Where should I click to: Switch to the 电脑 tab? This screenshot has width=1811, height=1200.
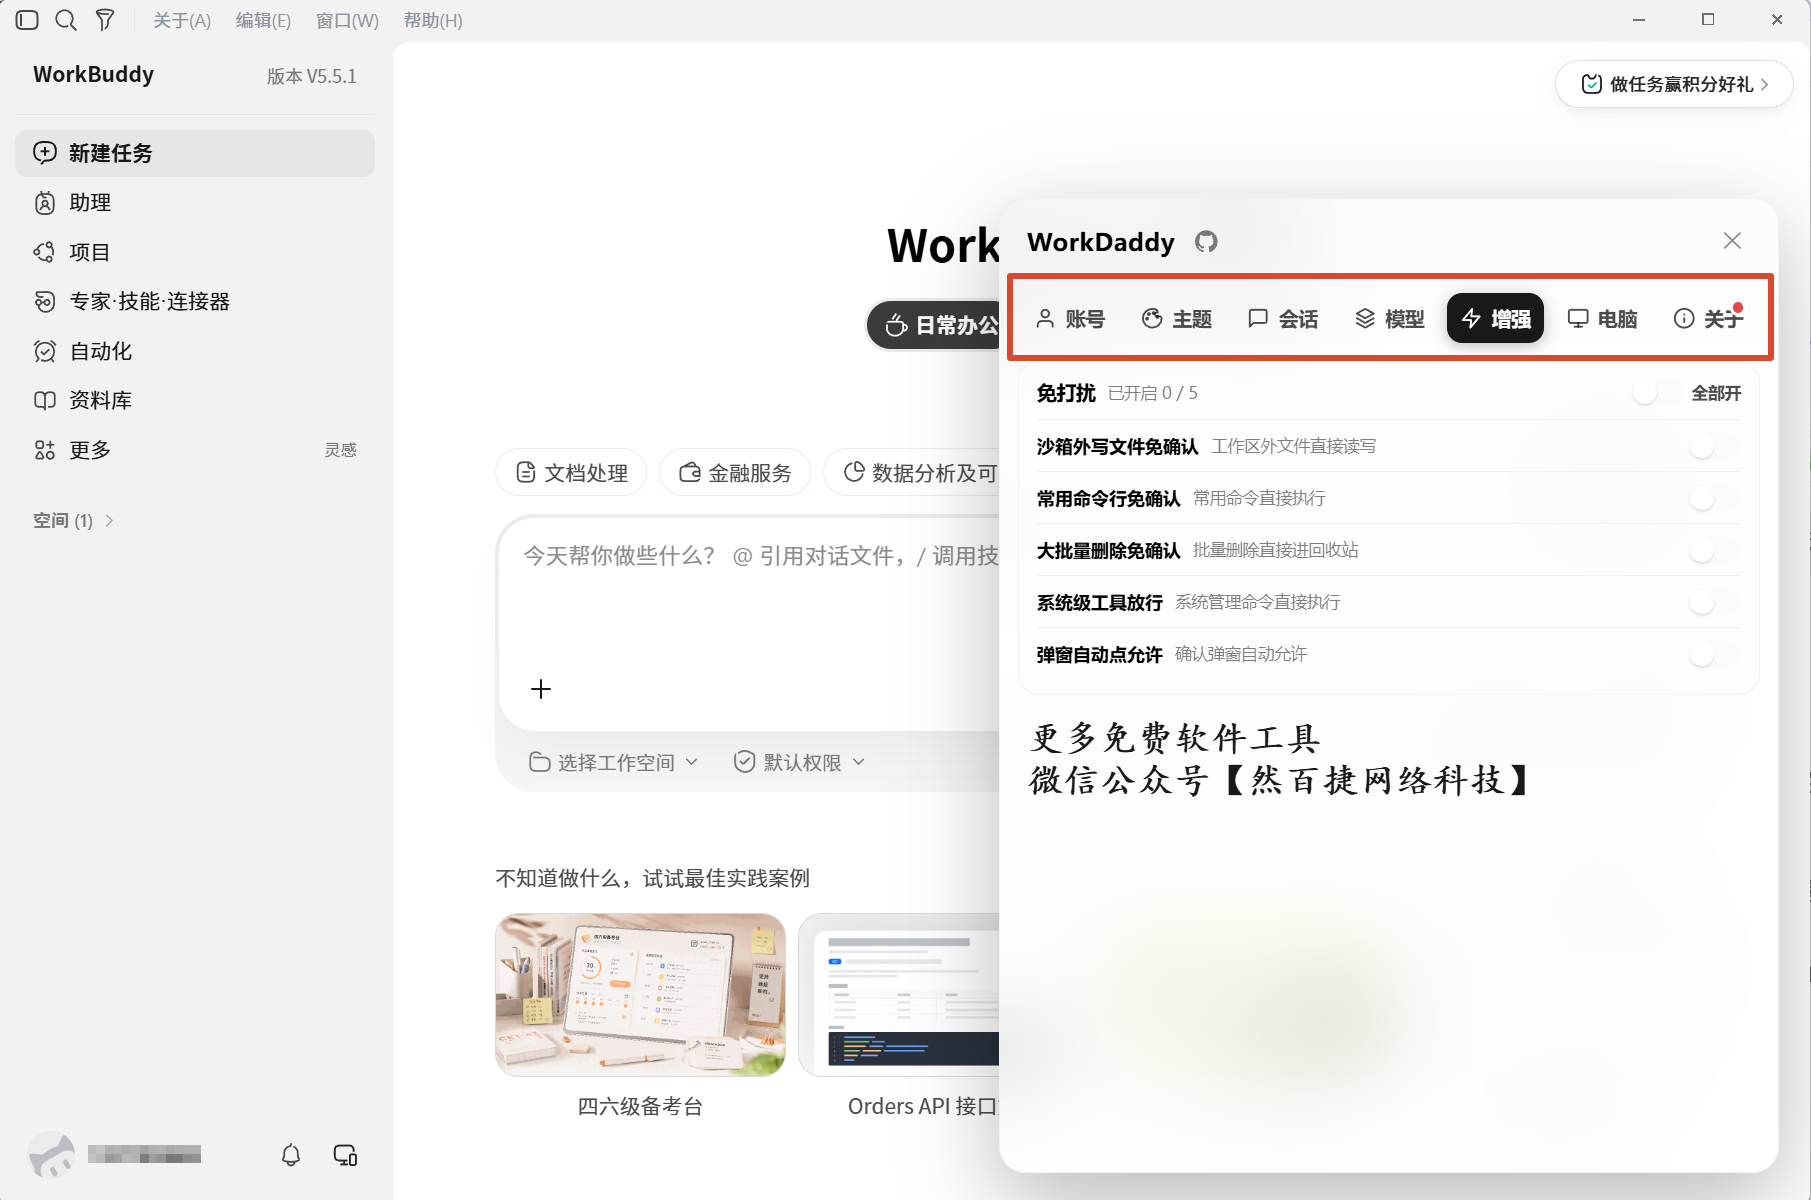(x=1602, y=319)
